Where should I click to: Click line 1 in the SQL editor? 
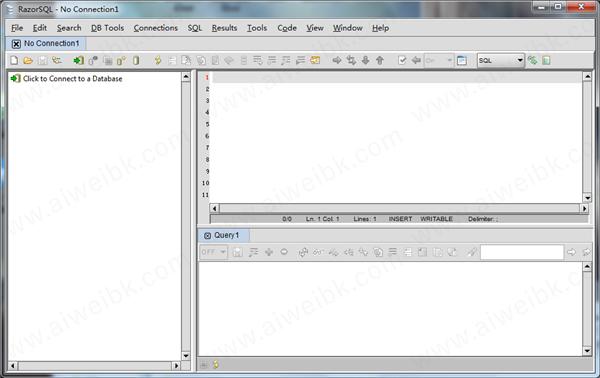397,77
